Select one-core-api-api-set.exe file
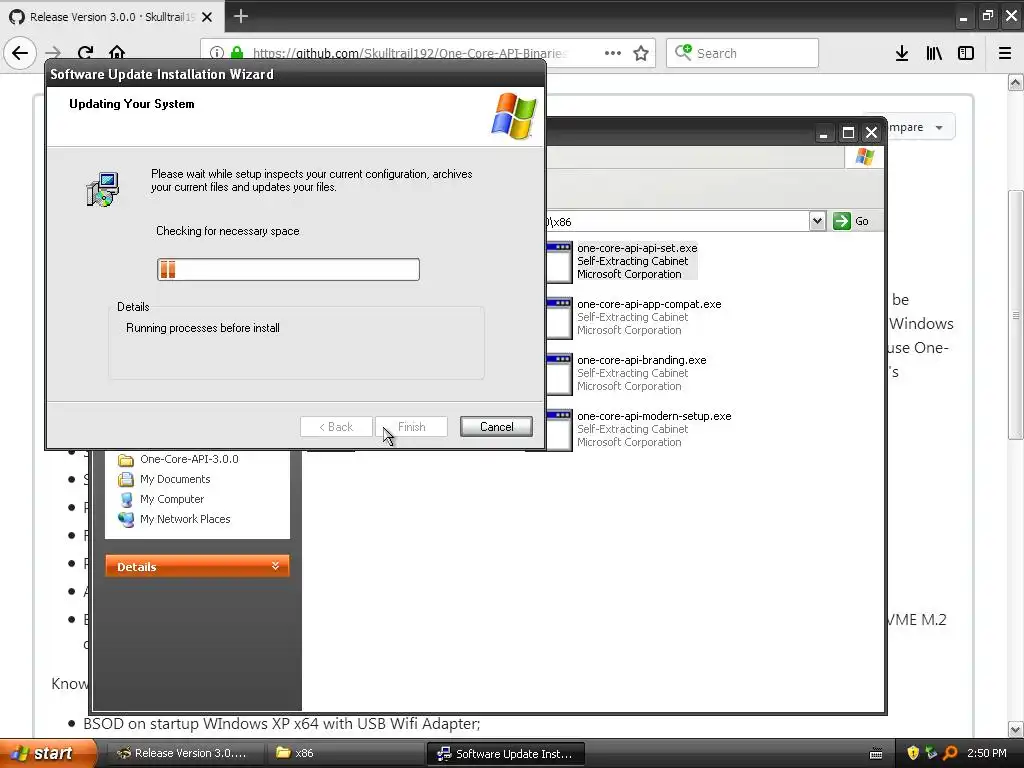This screenshot has width=1024, height=768. (637, 261)
